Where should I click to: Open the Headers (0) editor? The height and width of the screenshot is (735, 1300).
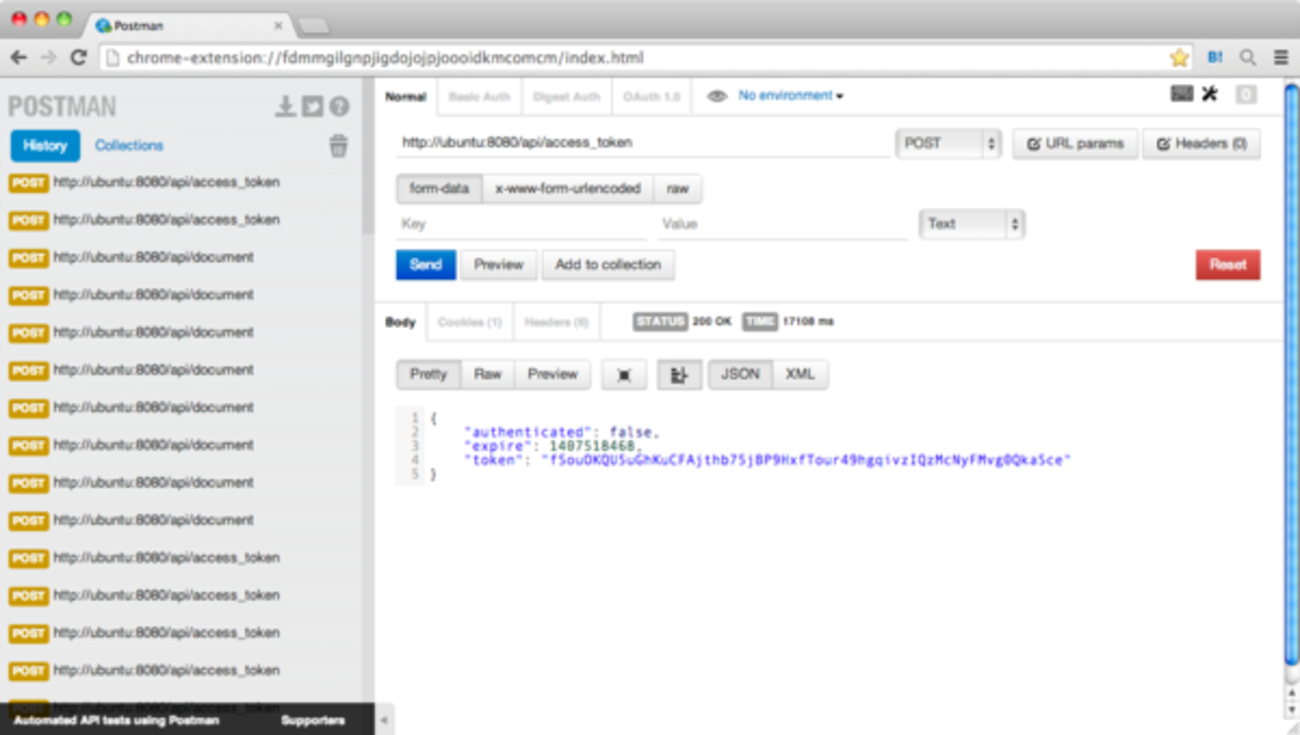1201,144
